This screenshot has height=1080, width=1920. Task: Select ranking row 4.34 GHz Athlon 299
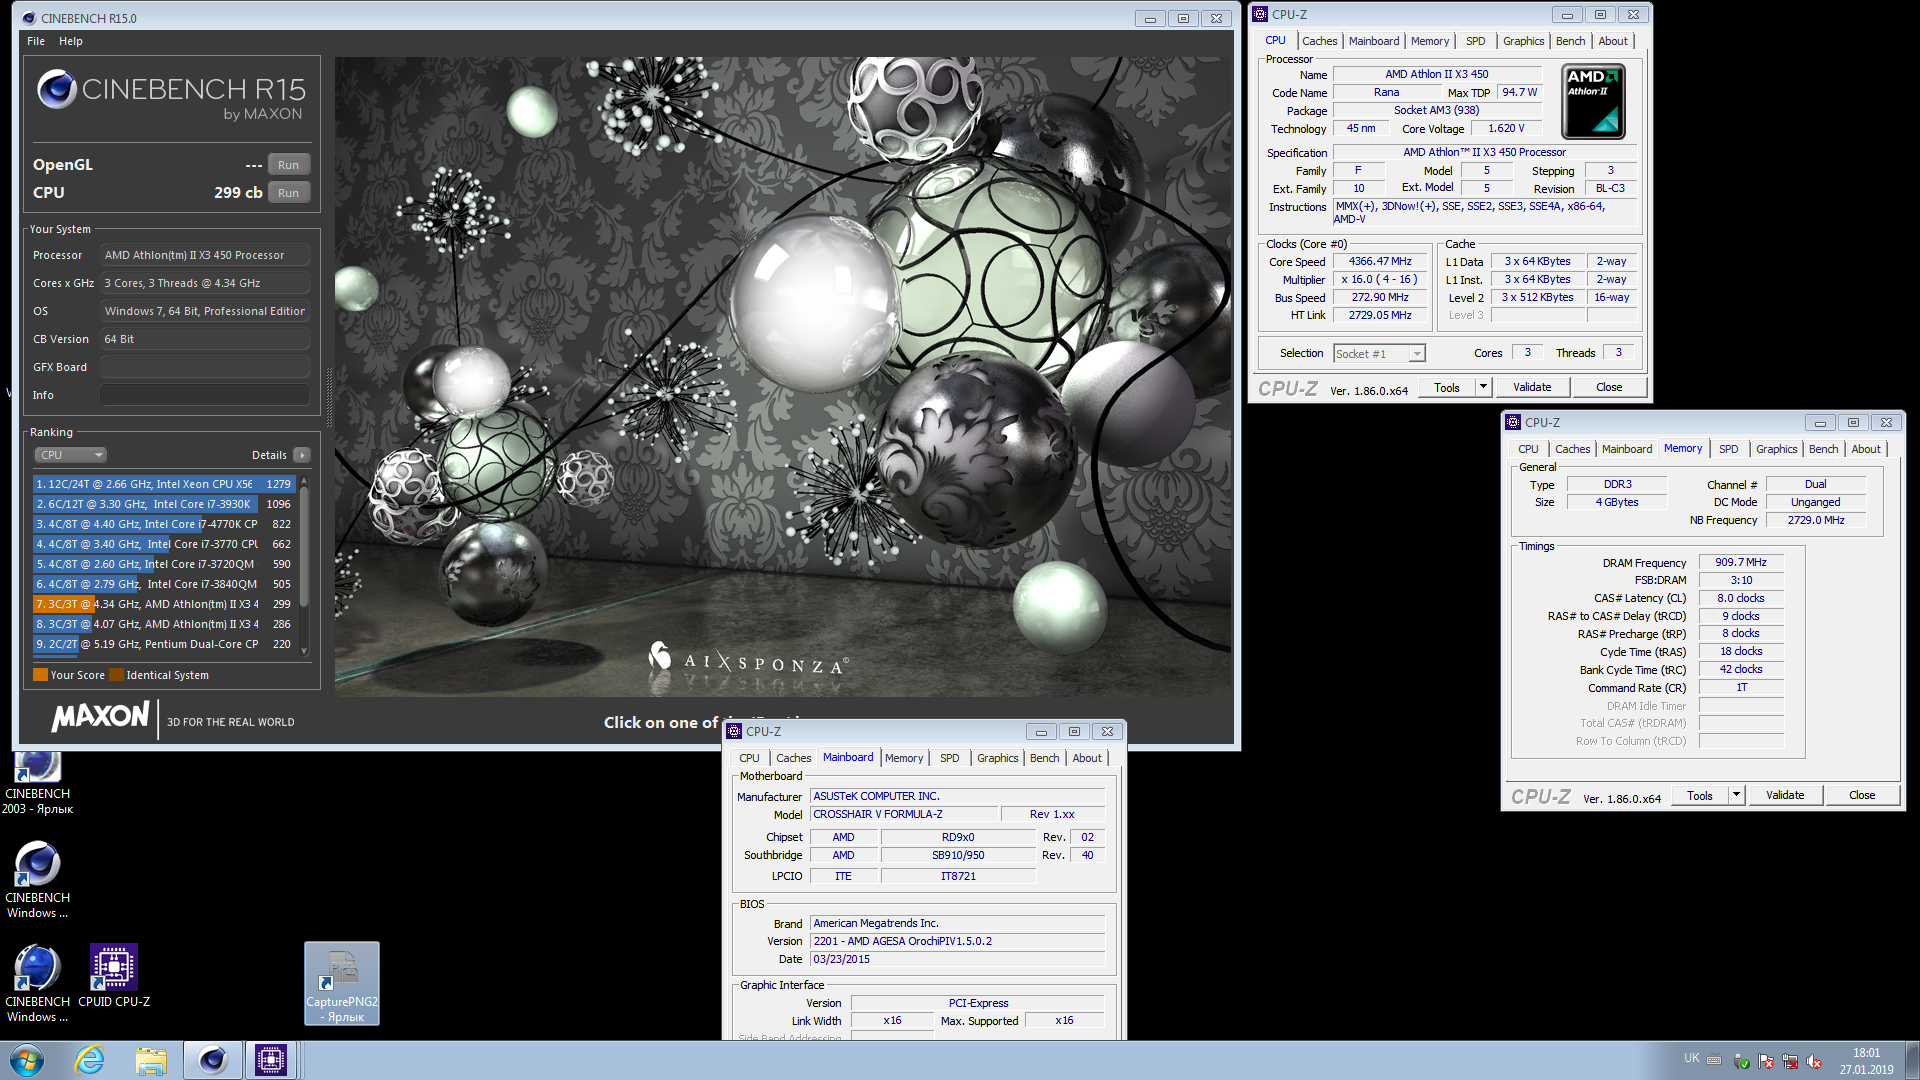click(163, 604)
